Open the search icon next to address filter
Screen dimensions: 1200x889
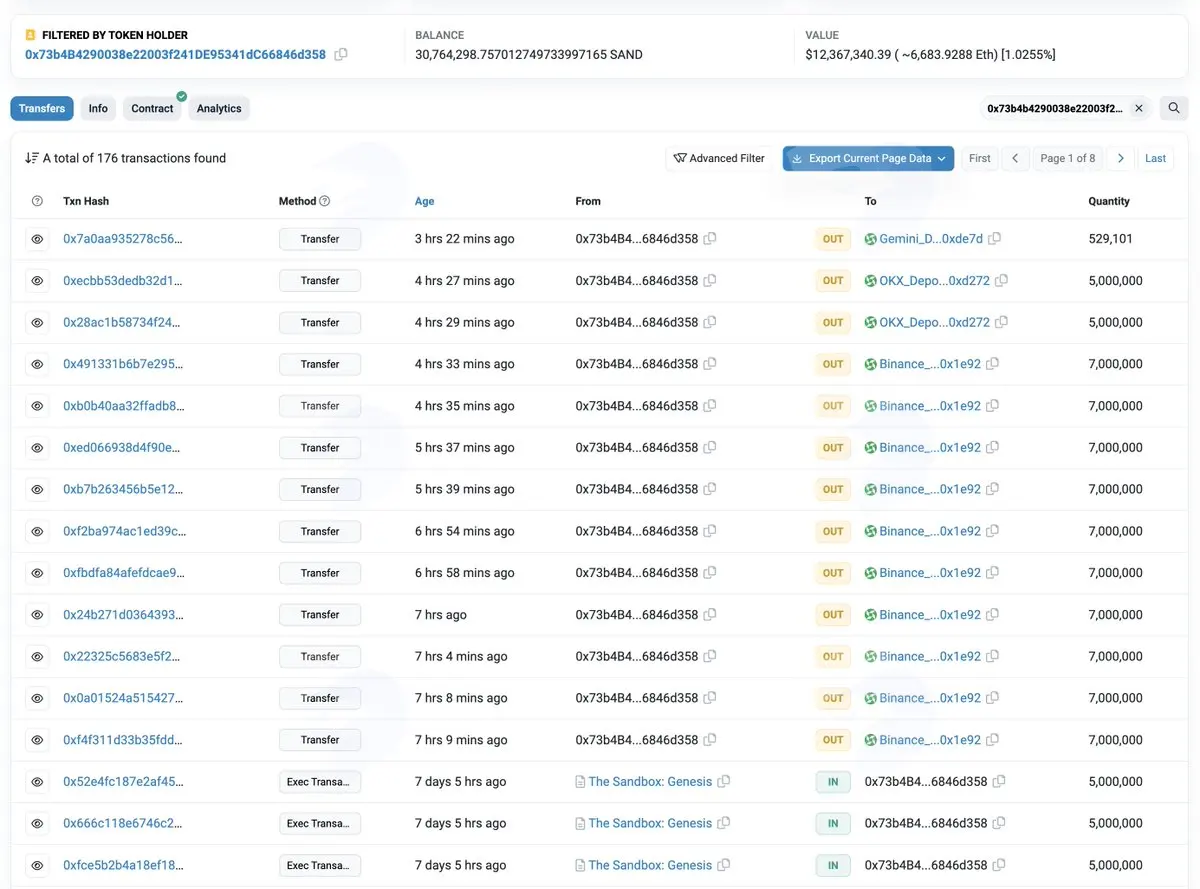click(x=1174, y=108)
